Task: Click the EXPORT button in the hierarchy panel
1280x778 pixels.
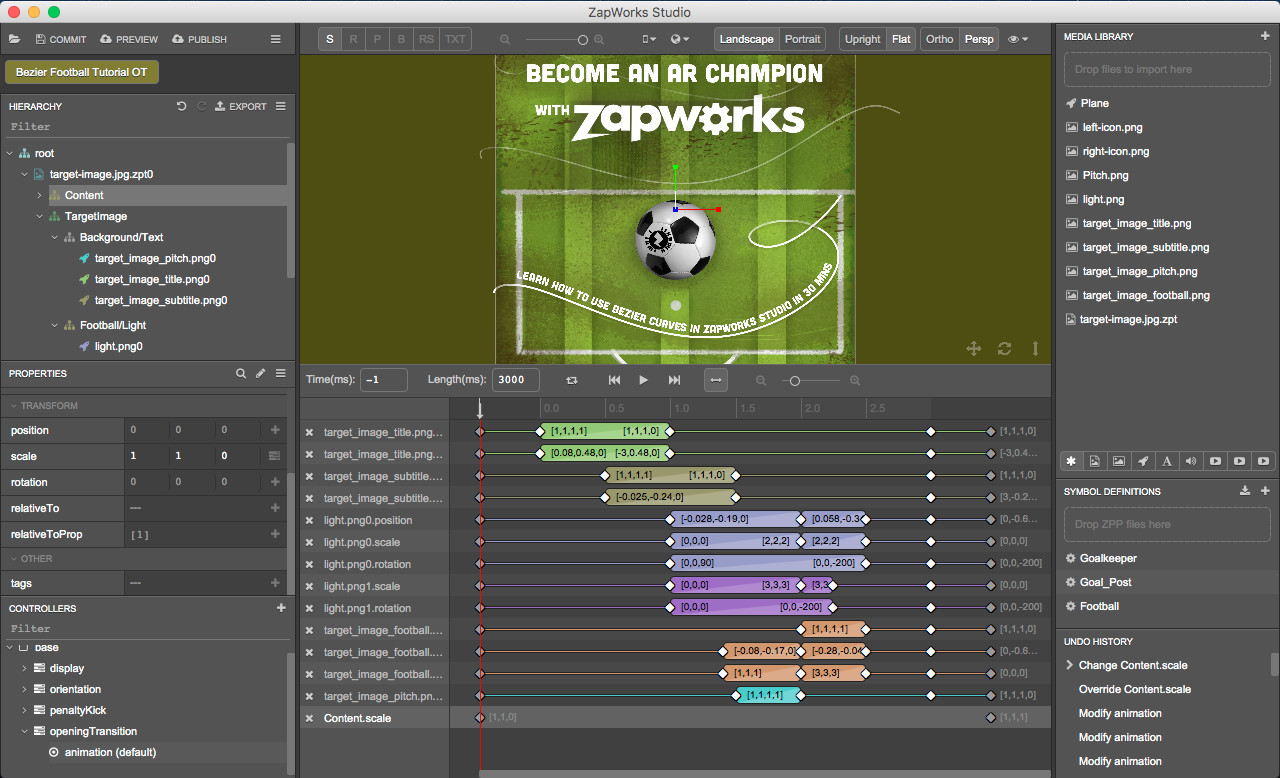Action: coord(242,106)
